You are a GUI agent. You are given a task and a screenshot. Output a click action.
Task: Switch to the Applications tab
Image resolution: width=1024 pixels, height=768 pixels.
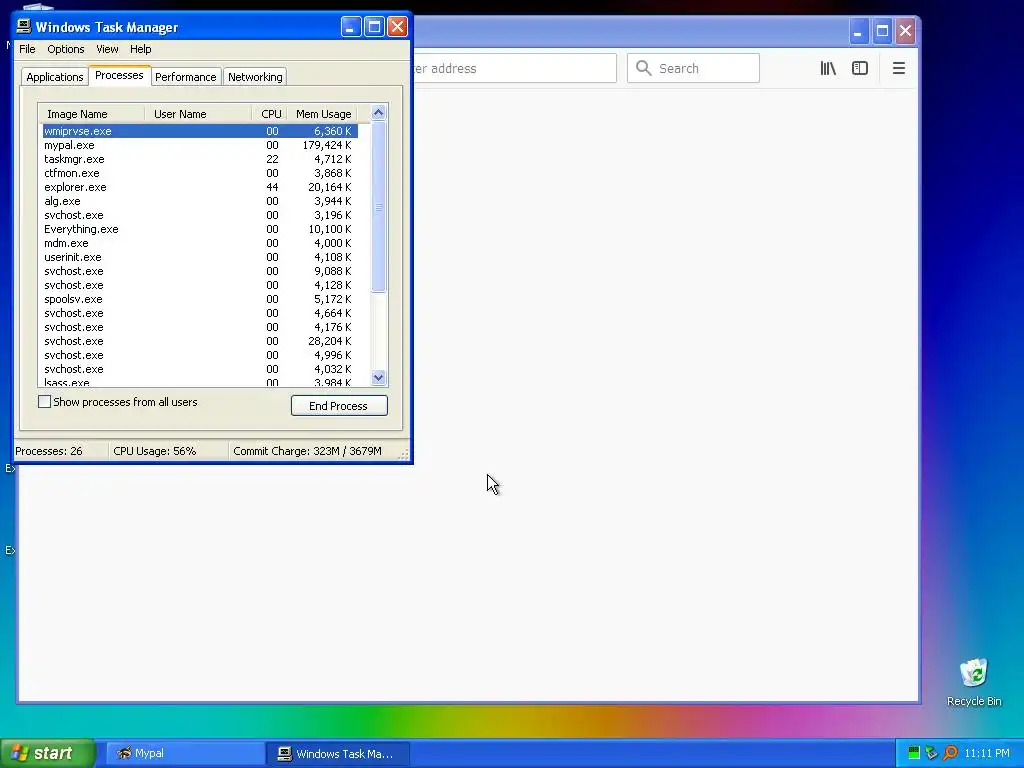click(55, 77)
